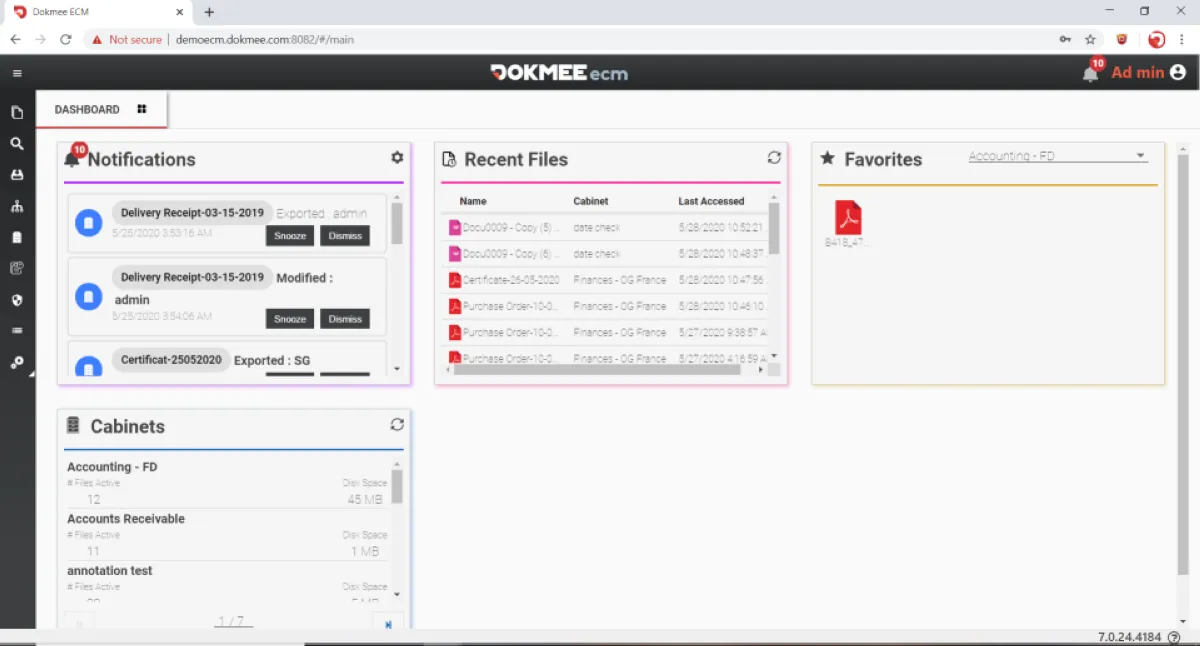Screen dimensions: 1200x646
Task: Sort Recent Files by Cabinet column
Action: click(x=591, y=201)
